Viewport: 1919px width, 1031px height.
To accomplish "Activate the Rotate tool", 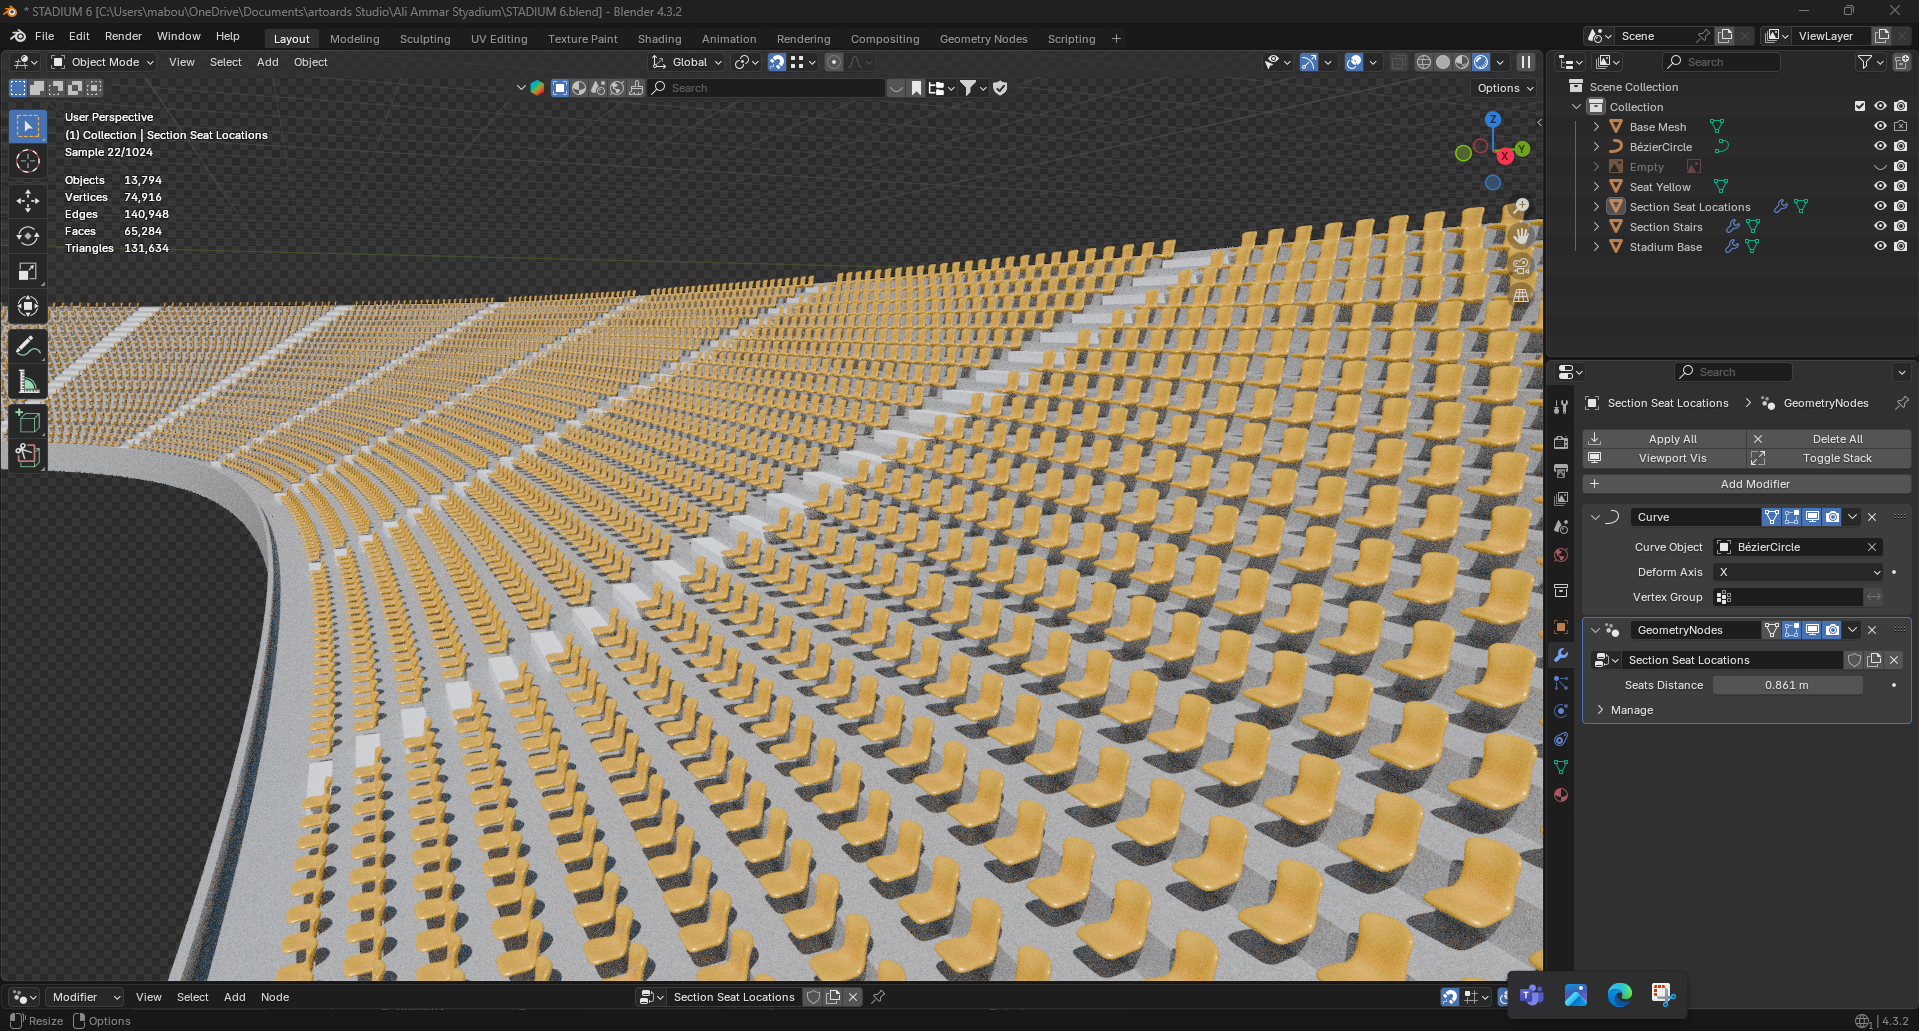I will tap(28, 236).
